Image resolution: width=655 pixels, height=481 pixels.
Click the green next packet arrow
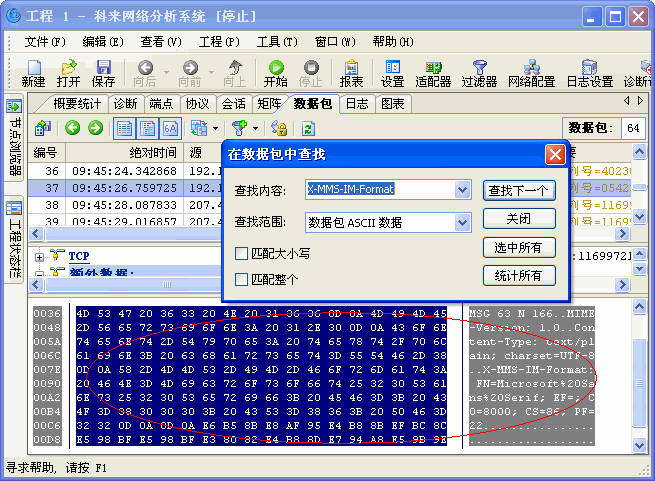tap(96, 128)
